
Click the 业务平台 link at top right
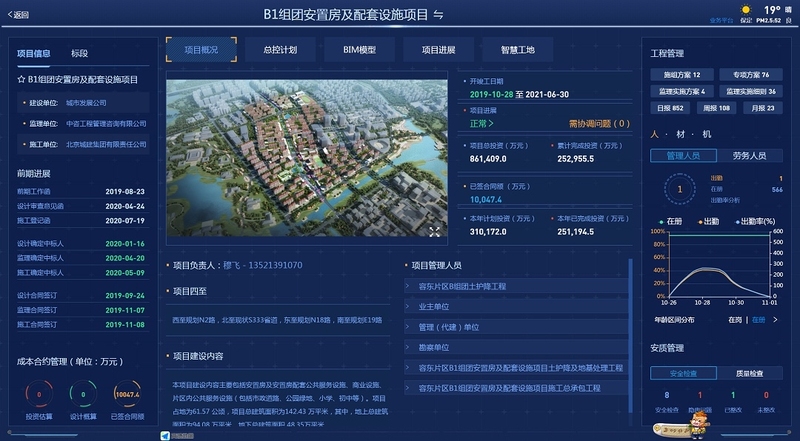coord(721,20)
